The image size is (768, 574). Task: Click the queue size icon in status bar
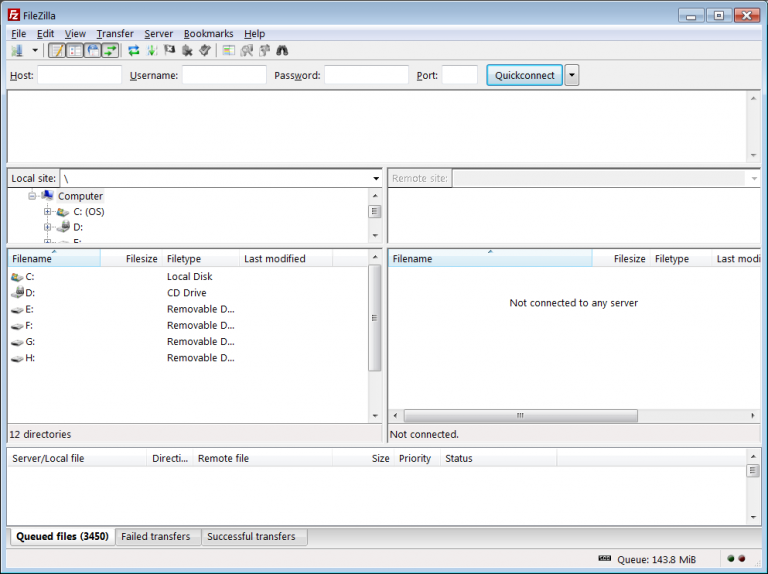point(604,558)
